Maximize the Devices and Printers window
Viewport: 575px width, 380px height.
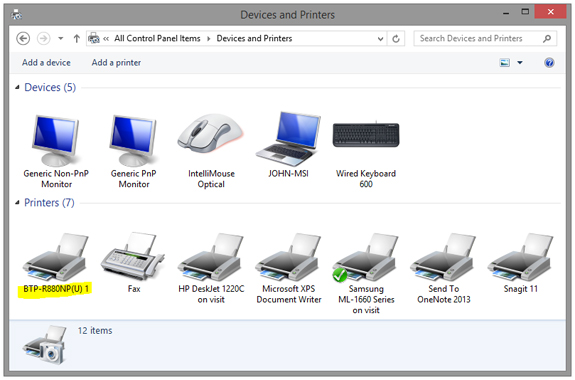coord(525,12)
